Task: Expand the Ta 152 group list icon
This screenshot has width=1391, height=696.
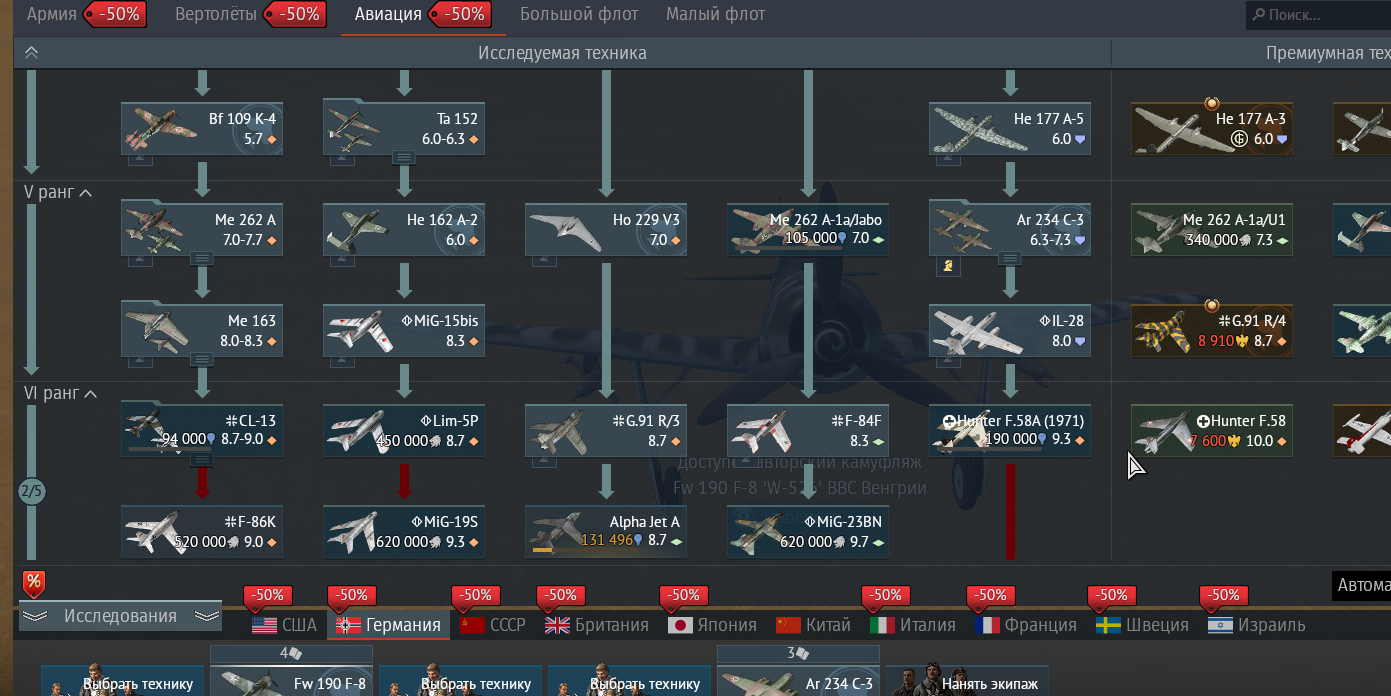Action: pyautogui.click(x=404, y=157)
